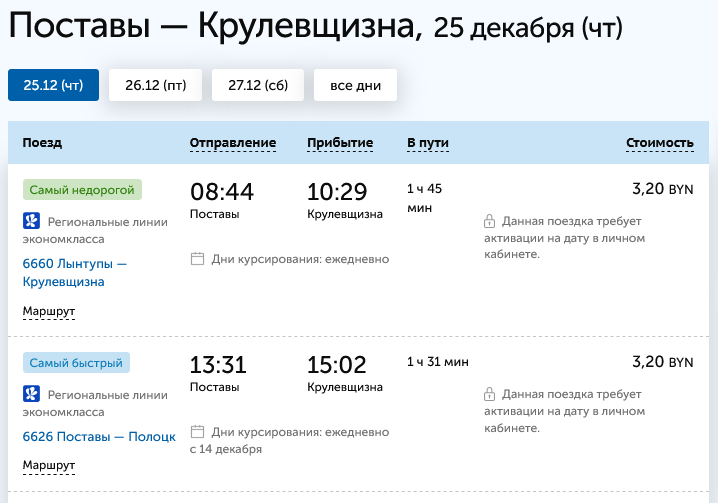Click the lock icon in the 08:44 train's activation note
The image size is (718, 503).
coord(489,221)
